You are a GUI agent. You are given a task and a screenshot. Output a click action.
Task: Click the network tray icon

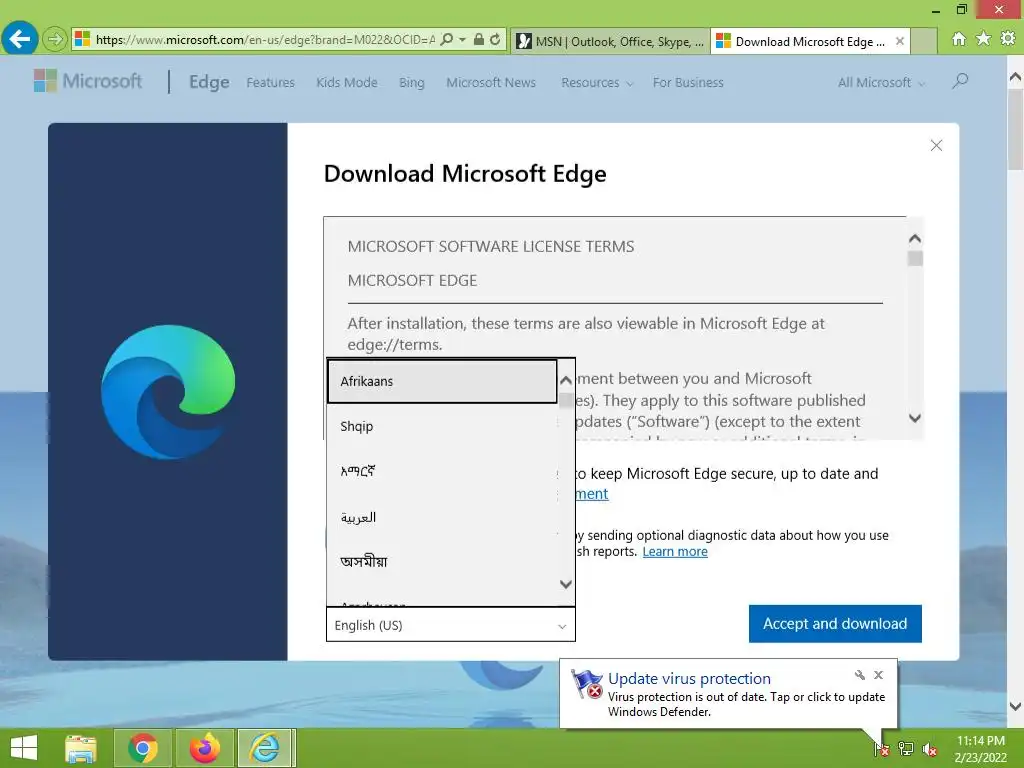click(x=906, y=748)
